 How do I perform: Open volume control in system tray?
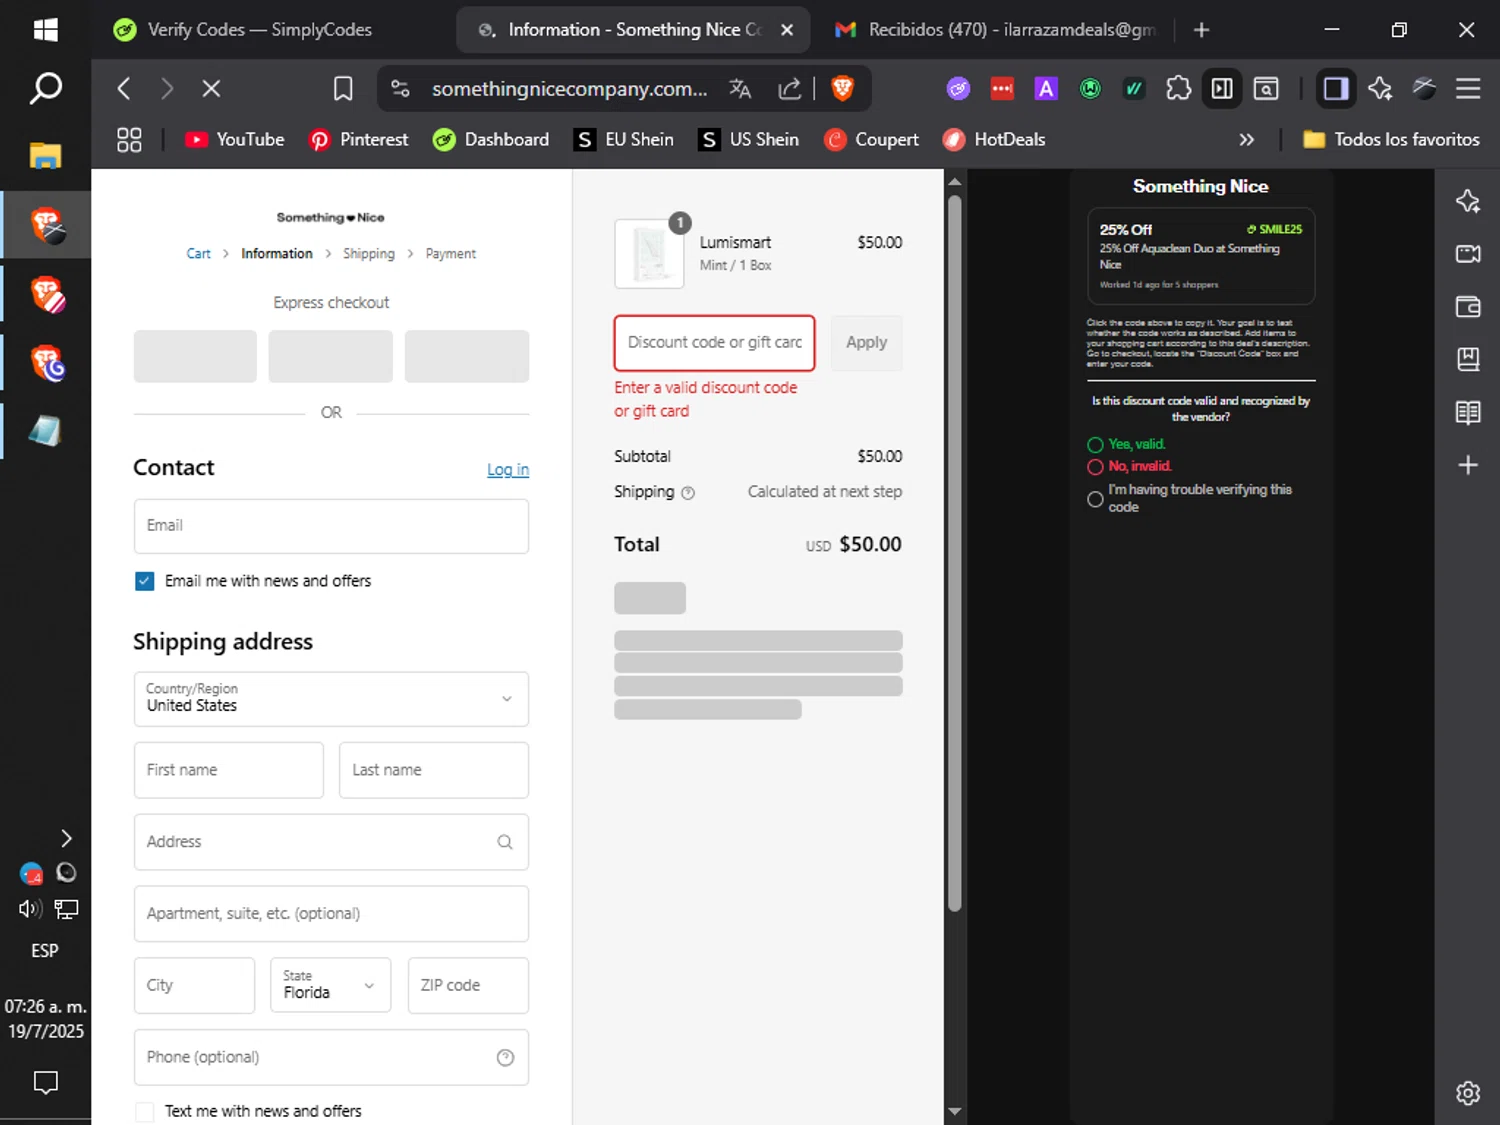[x=29, y=909]
